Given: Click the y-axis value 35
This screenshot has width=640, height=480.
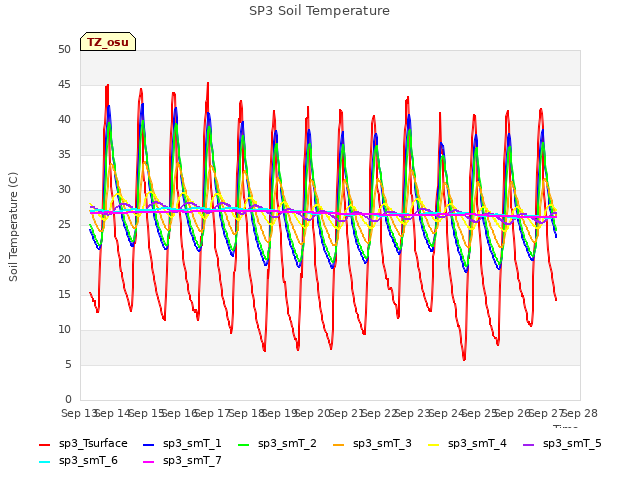Looking at the screenshot, I should (x=64, y=154).
